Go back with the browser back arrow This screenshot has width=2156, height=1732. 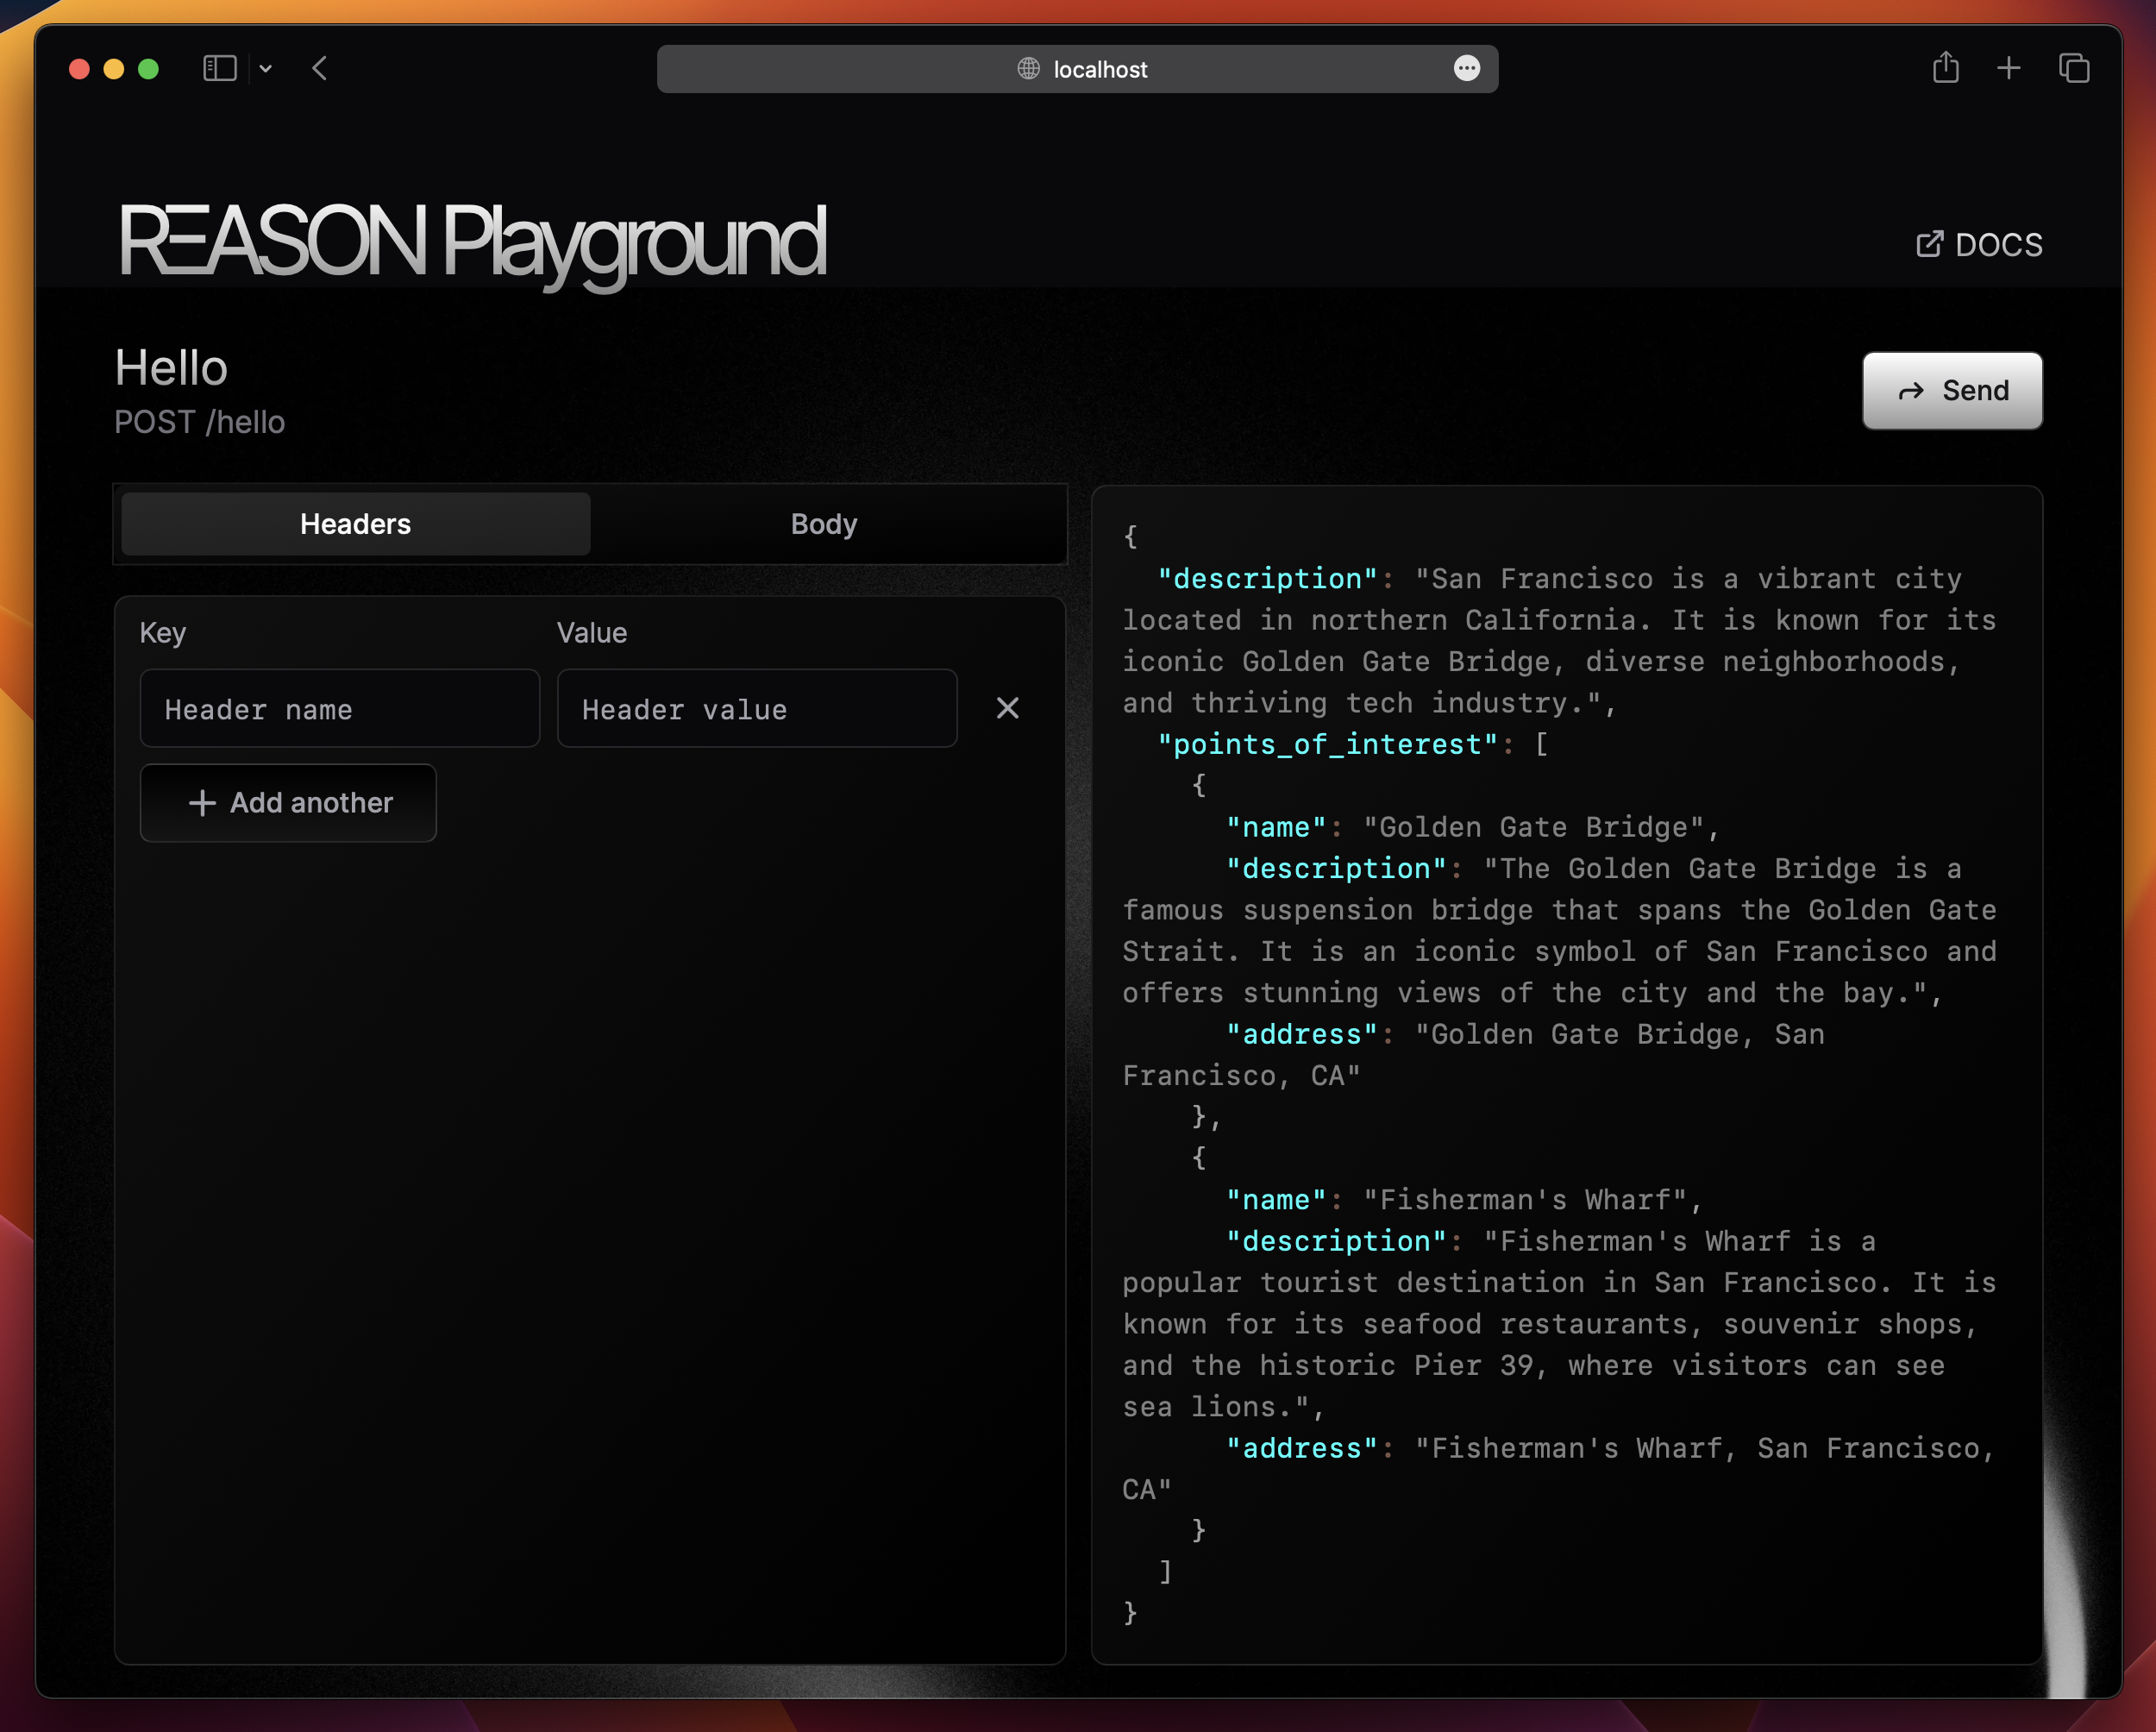(320, 68)
